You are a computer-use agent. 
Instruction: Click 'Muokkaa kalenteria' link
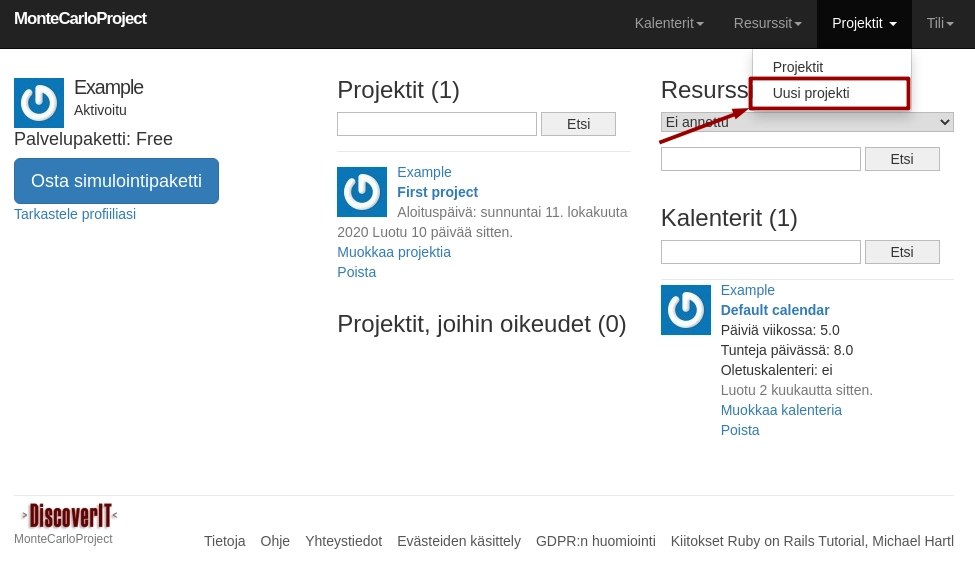tap(781, 410)
